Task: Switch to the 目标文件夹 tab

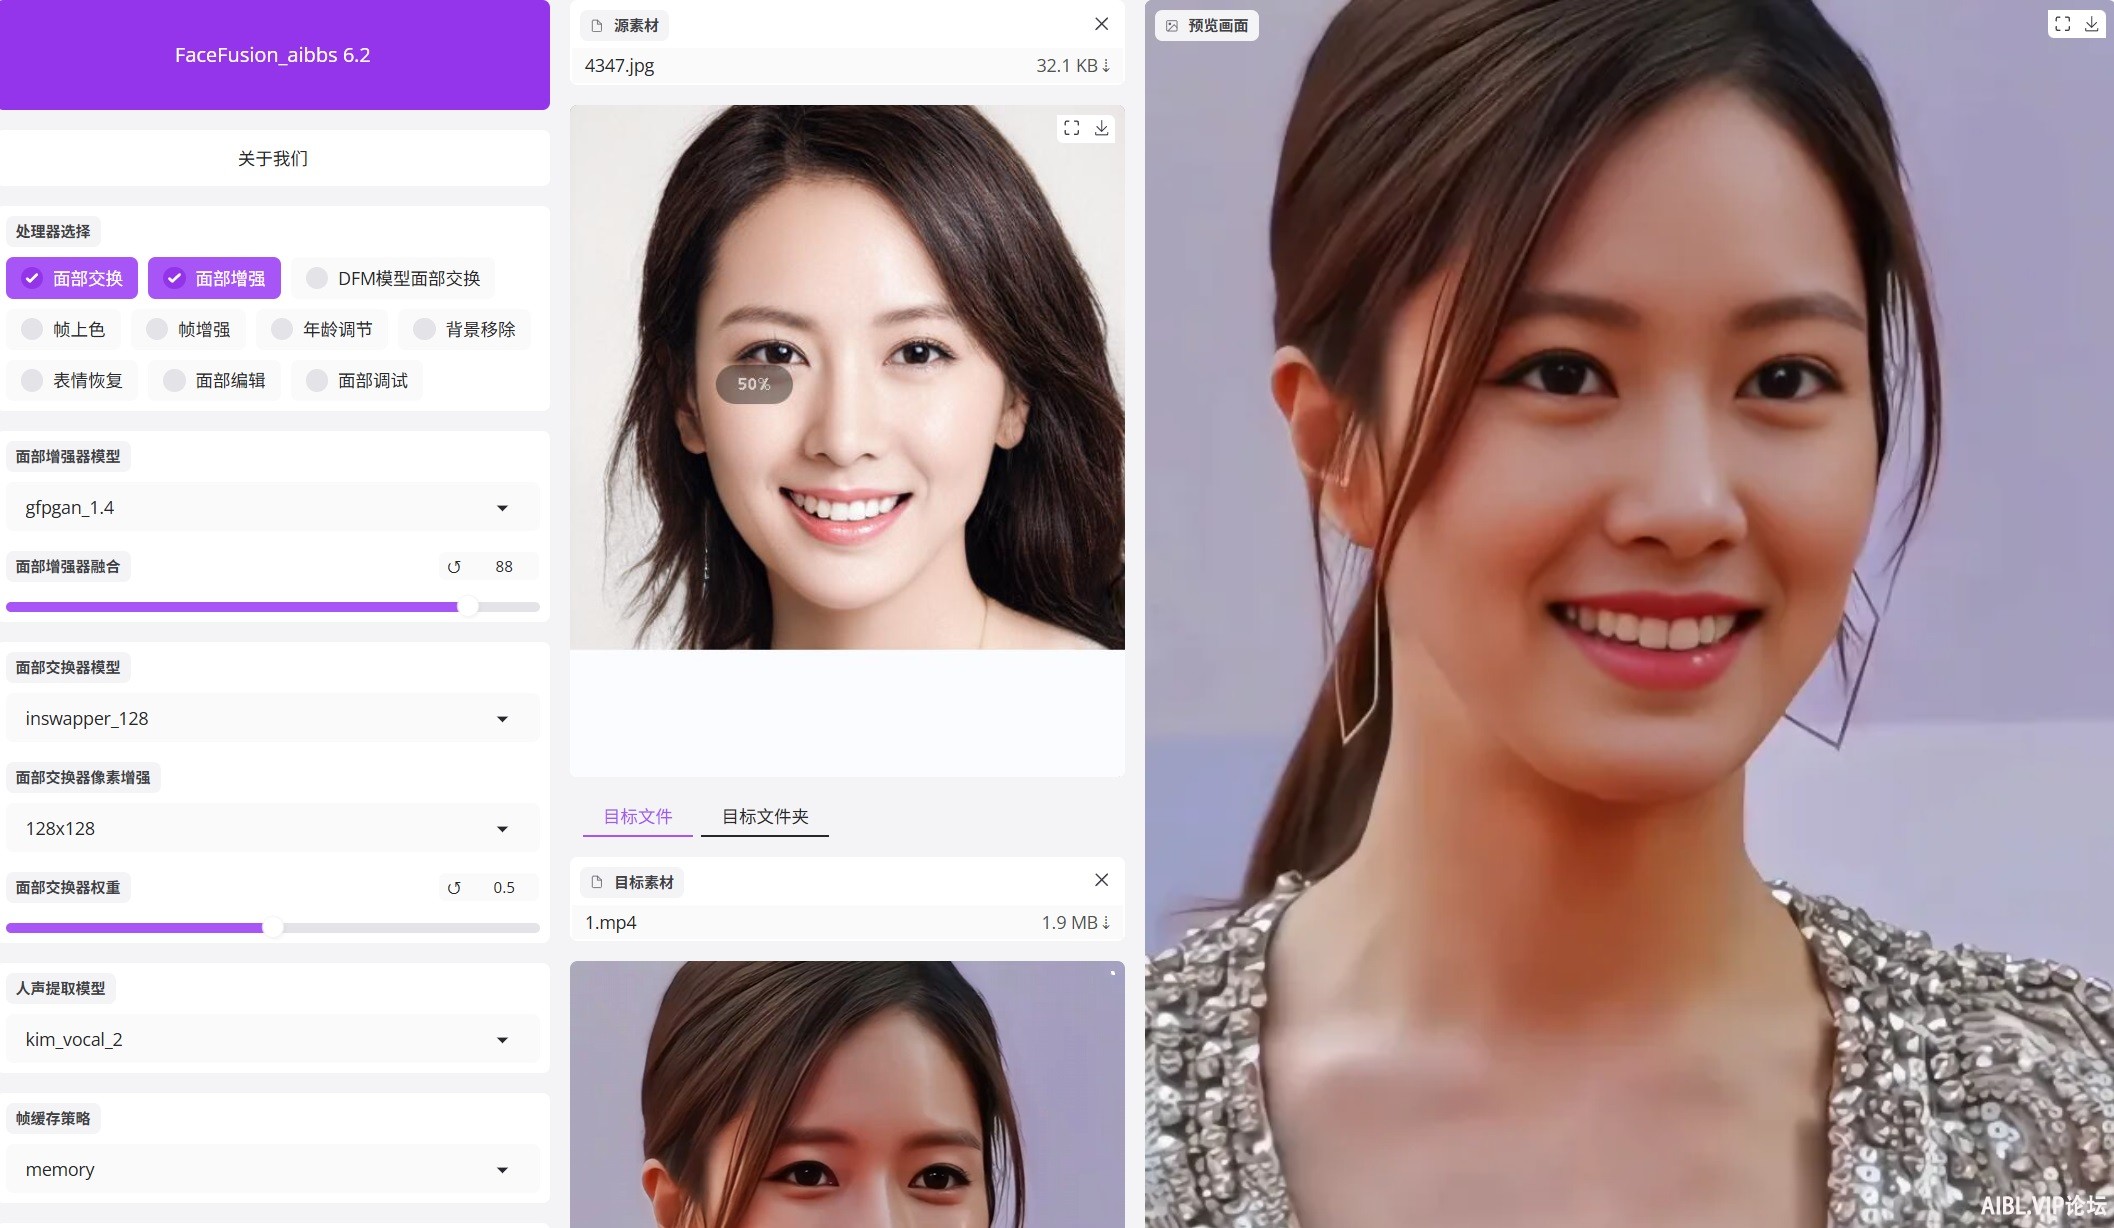Action: (x=765, y=817)
